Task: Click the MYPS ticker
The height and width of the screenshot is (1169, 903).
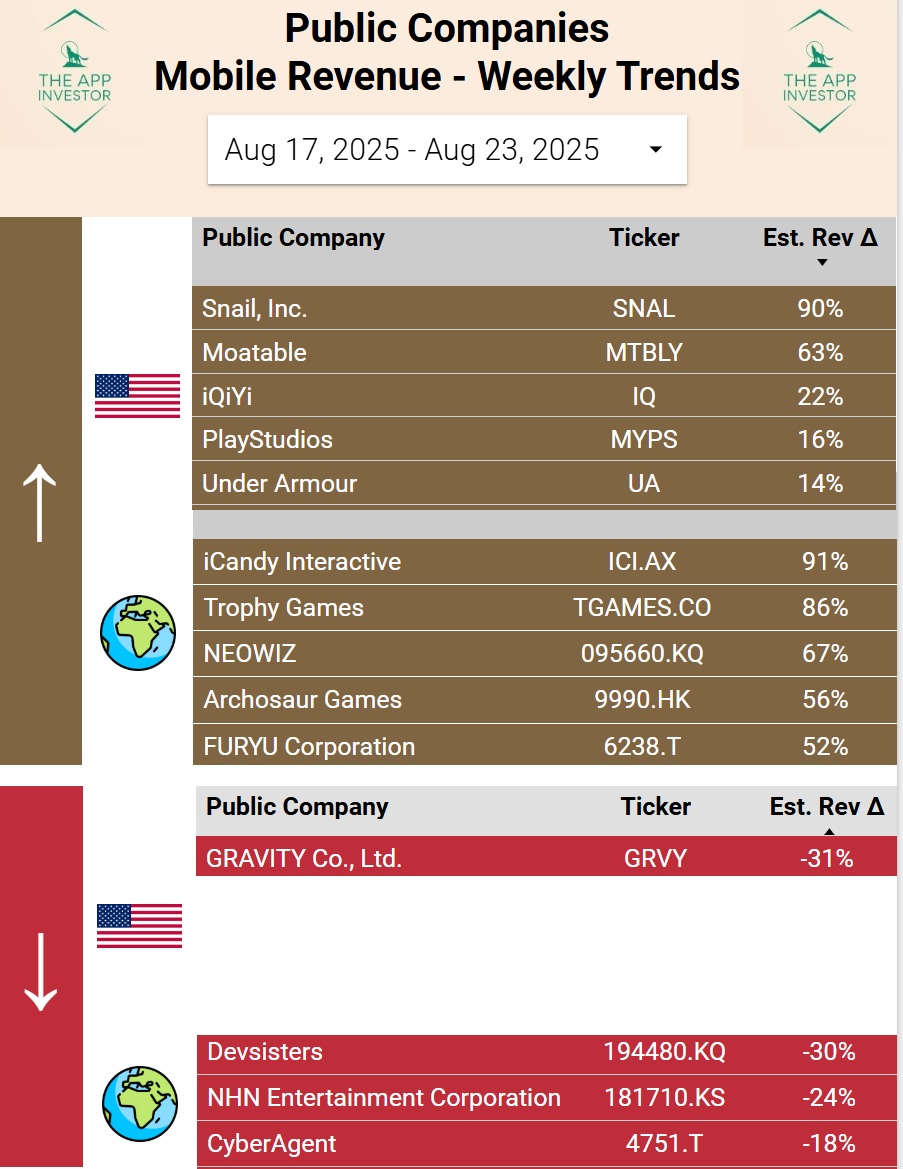Action: [x=644, y=440]
